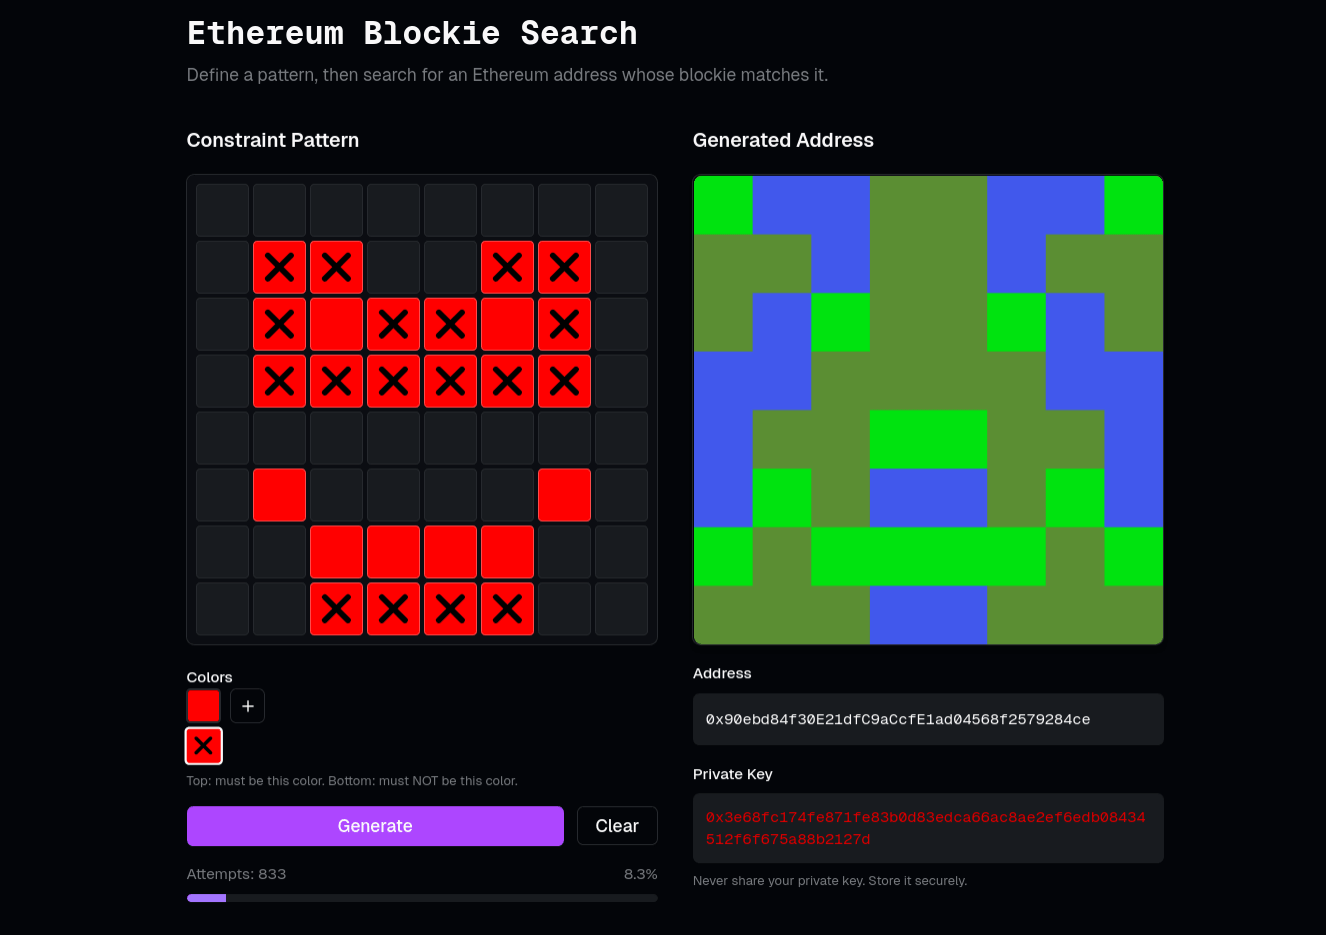
Task: Paint the empty cell at row 5, column 1
Action: click(x=222, y=438)
